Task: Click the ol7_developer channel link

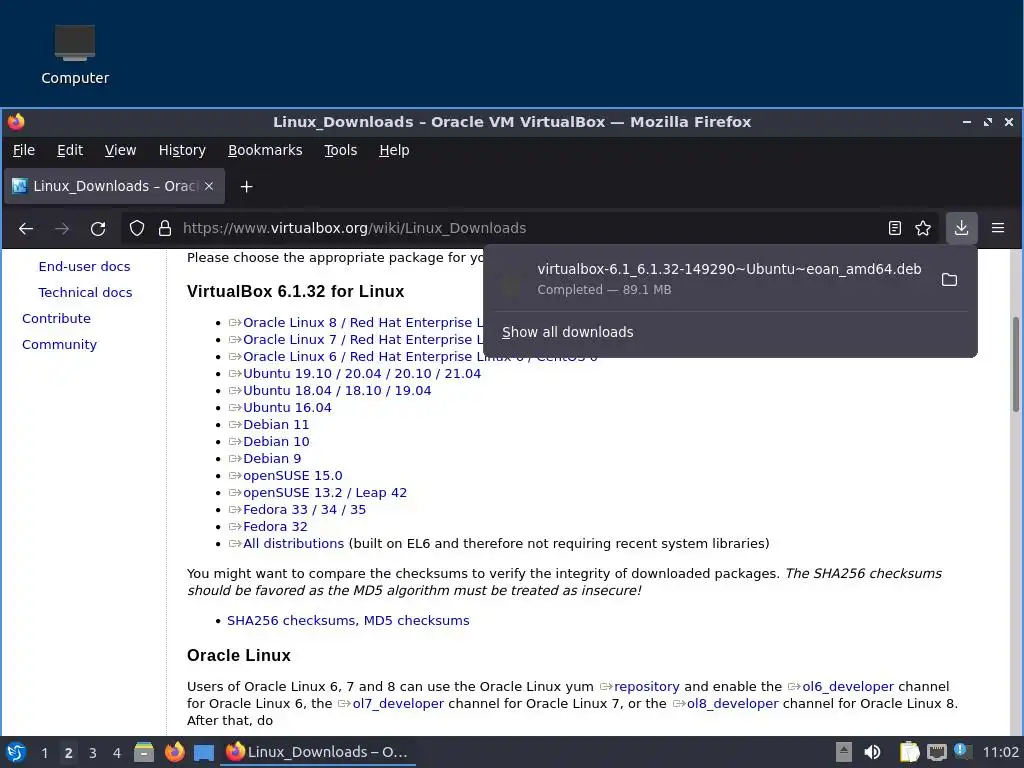Action: click(398, 703)
